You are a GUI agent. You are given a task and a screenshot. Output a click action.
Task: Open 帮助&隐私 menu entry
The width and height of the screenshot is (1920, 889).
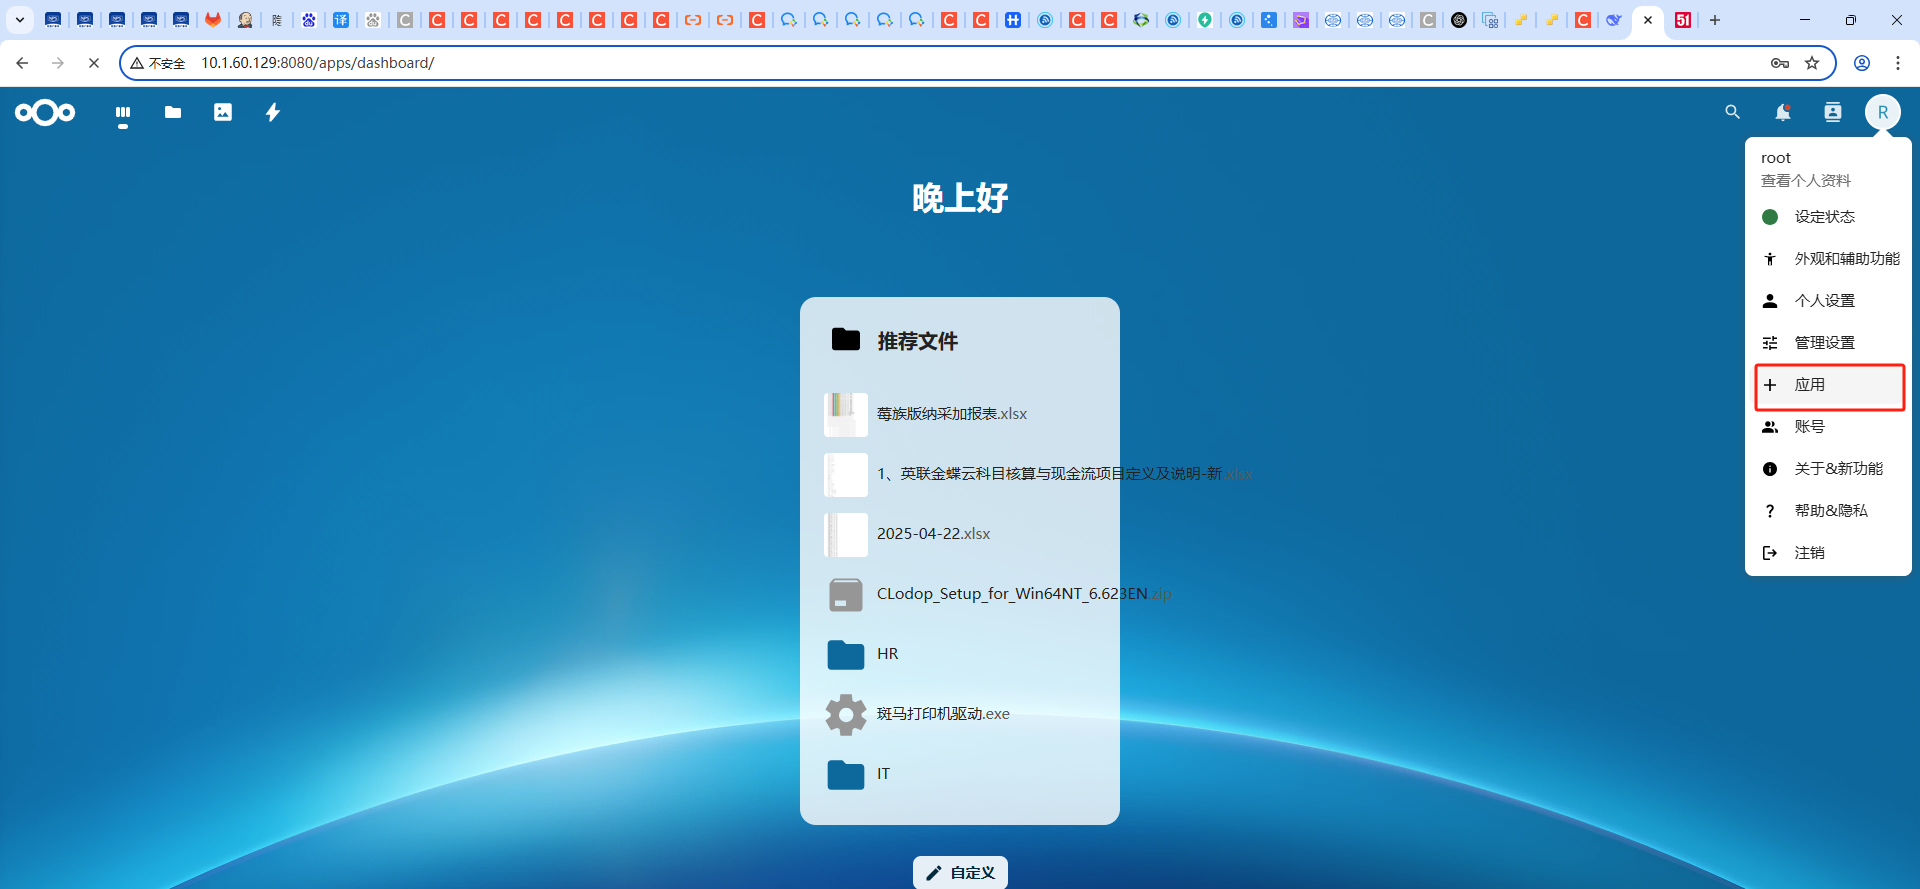click(1828, 511)
